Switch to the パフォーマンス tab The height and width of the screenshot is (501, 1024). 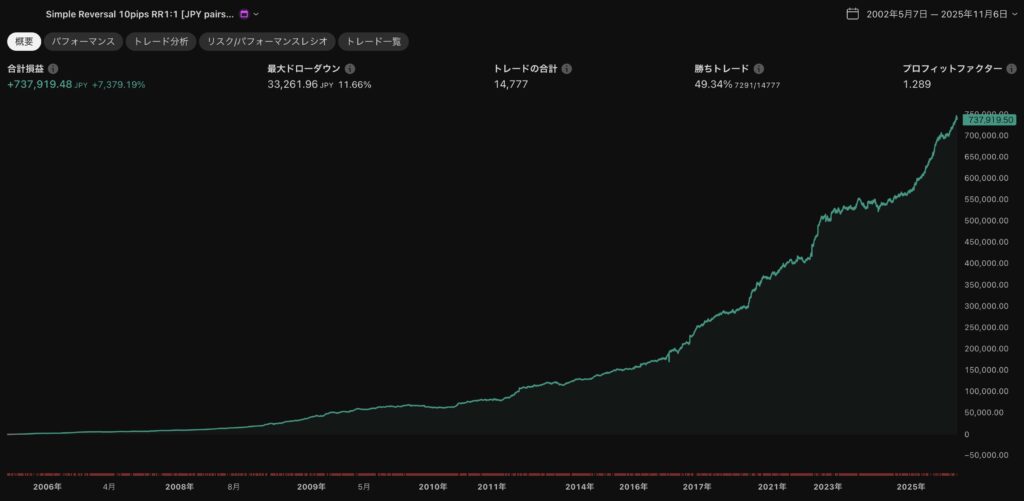click(83, 42)
